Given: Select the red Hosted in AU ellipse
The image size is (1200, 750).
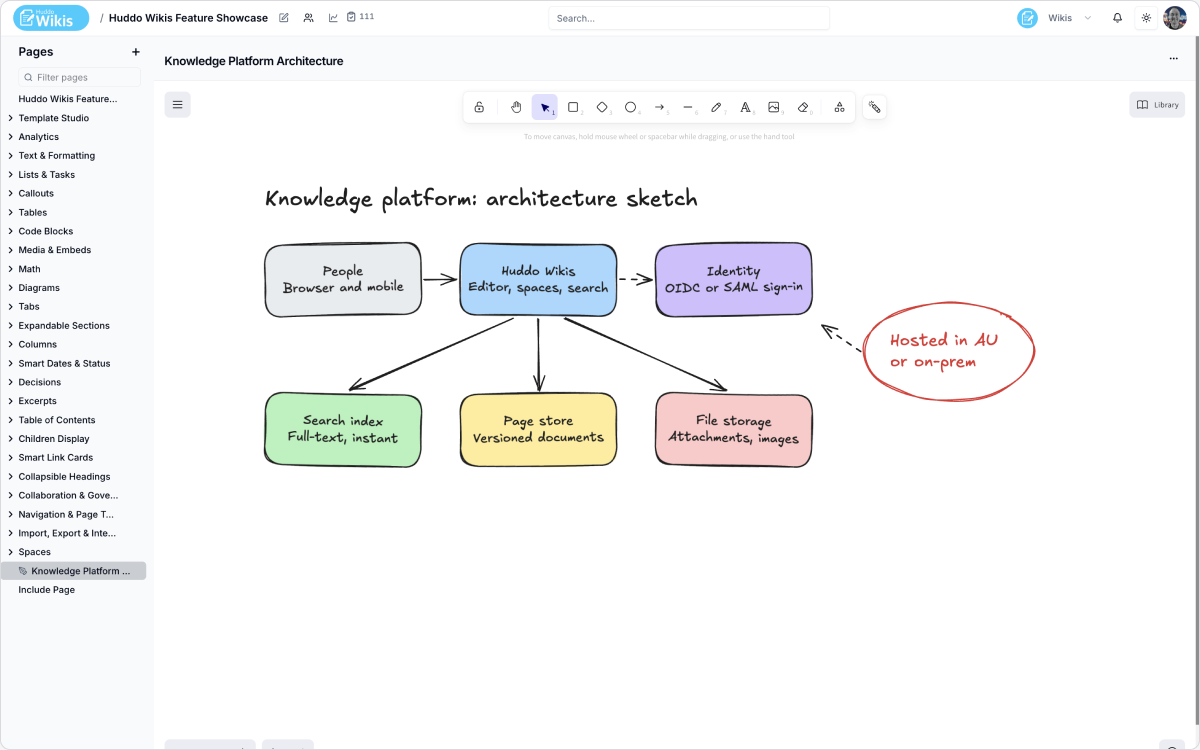Looking at the screenshot, I should (947, 351).
